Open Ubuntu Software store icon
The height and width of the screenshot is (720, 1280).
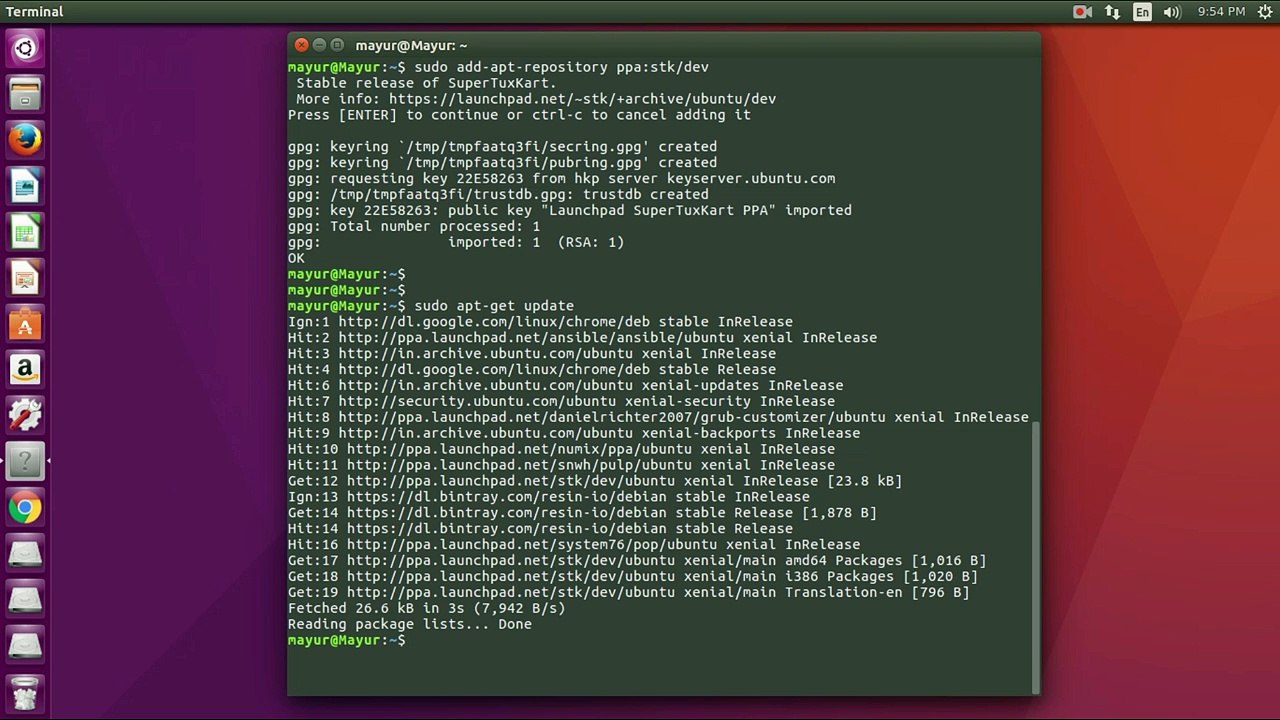point(25,325)
